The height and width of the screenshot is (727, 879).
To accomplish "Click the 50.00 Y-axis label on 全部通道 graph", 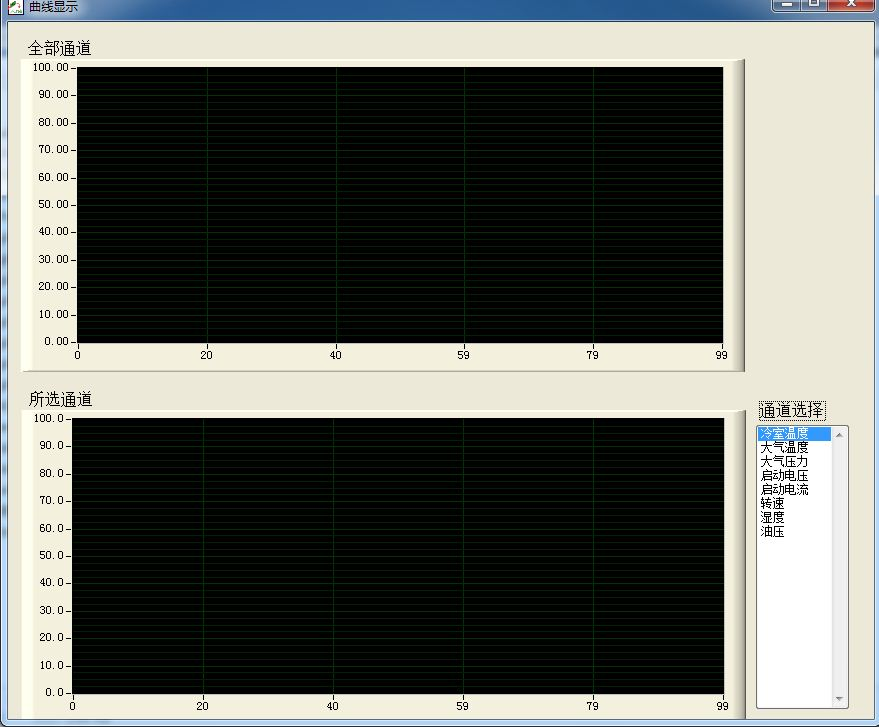I will [53, 204].
